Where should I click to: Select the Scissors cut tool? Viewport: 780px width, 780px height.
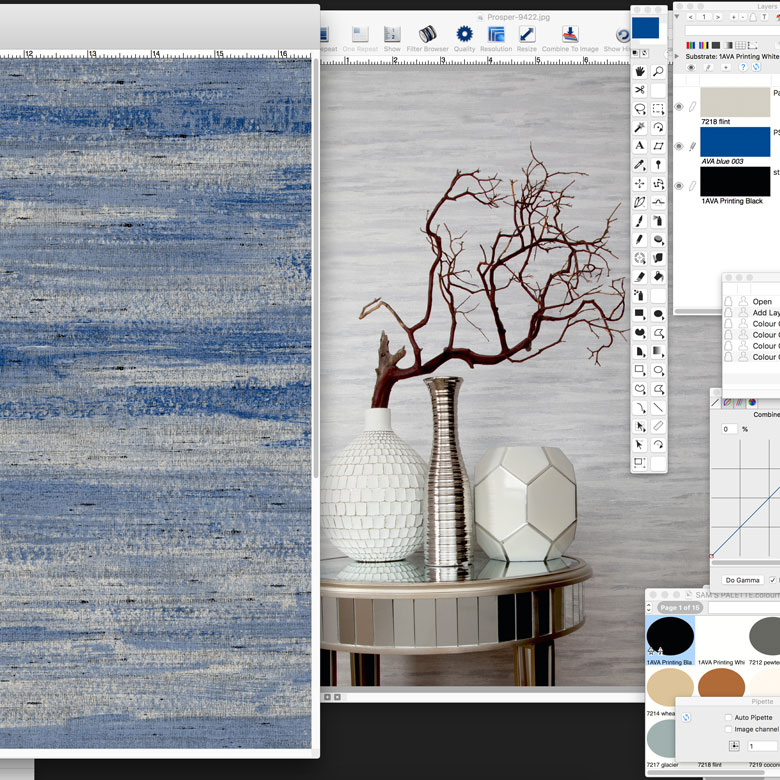pyautogui.click(x=640, y=90)
